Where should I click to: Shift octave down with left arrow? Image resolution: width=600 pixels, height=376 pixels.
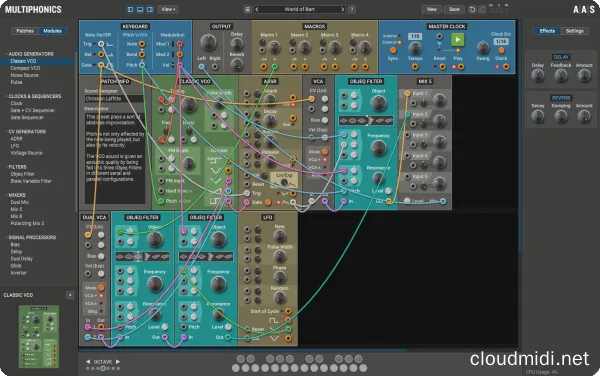point(88,361)
